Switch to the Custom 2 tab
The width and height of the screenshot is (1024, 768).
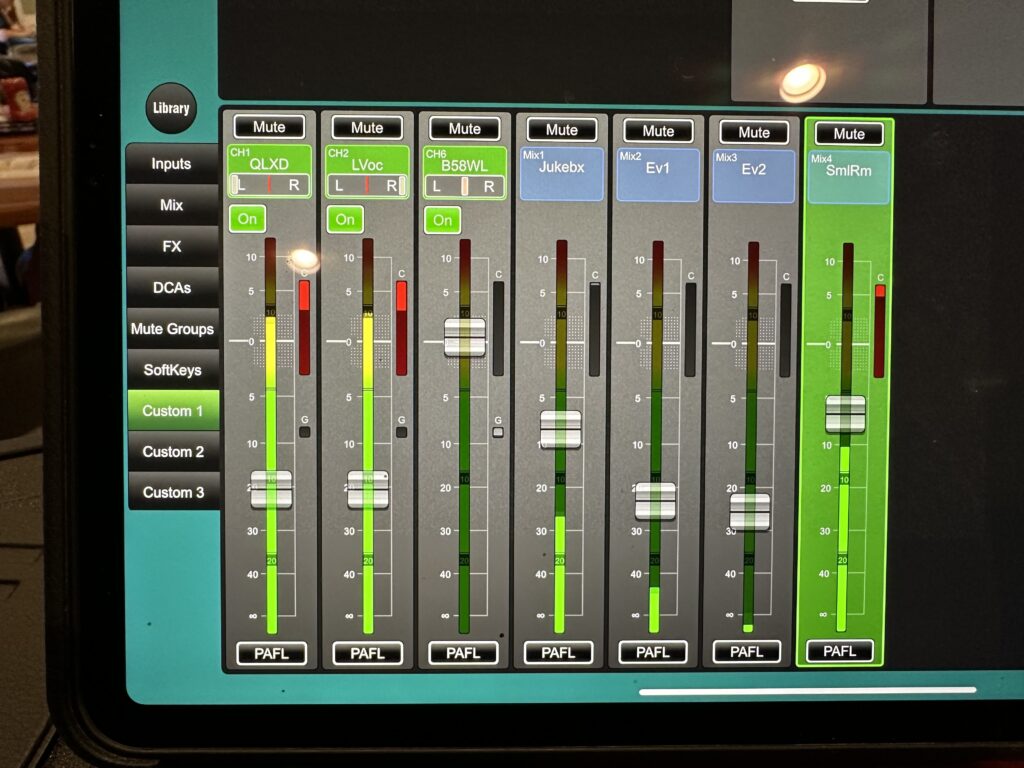point(172,451)
